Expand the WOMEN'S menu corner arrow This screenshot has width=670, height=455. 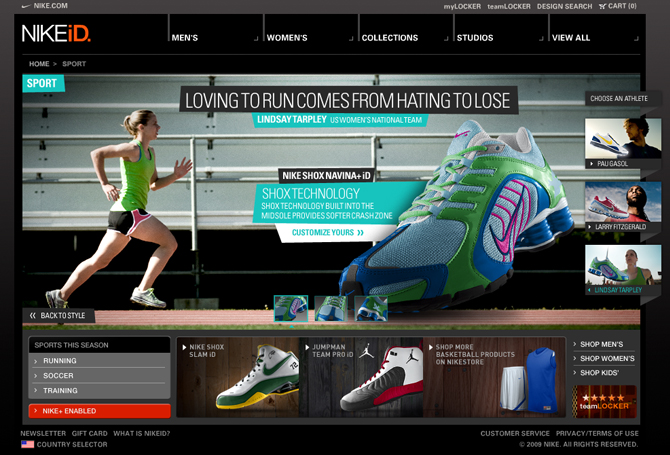tap(351, 39)
